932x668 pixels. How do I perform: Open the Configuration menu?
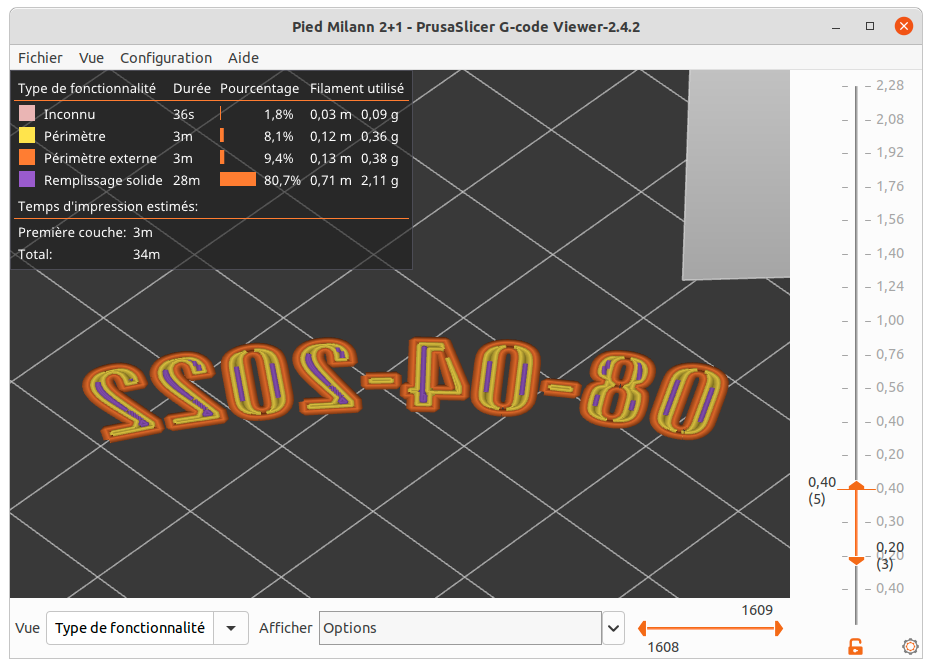(166, 58)
